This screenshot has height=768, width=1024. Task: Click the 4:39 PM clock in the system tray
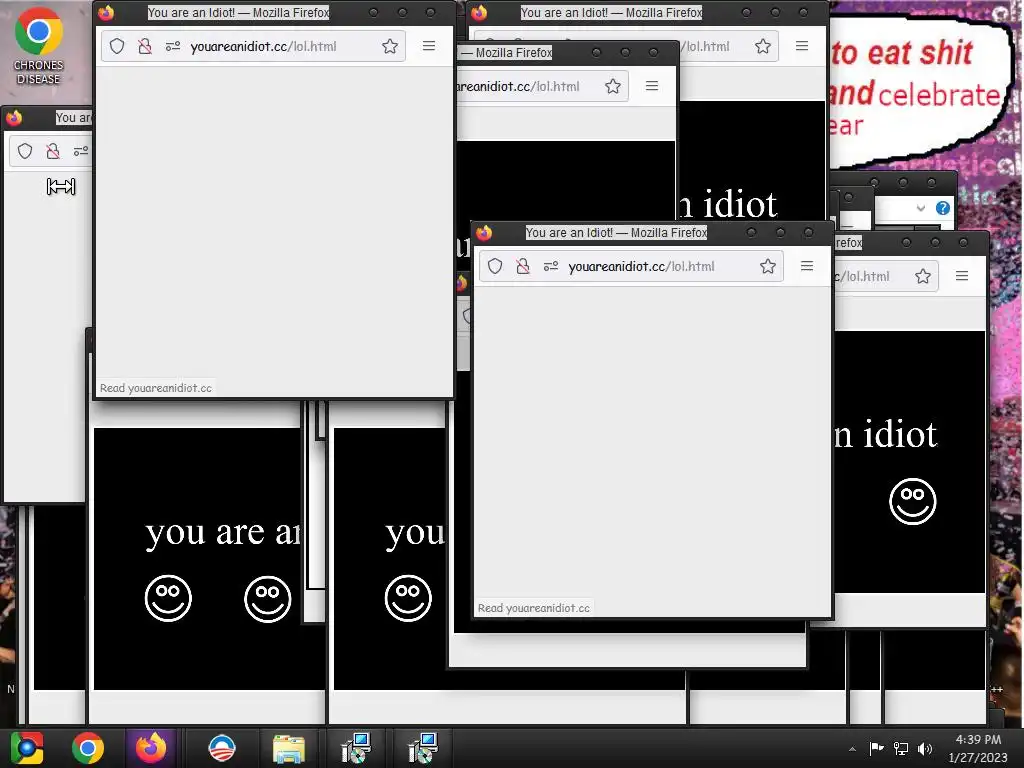pos(978,740)
